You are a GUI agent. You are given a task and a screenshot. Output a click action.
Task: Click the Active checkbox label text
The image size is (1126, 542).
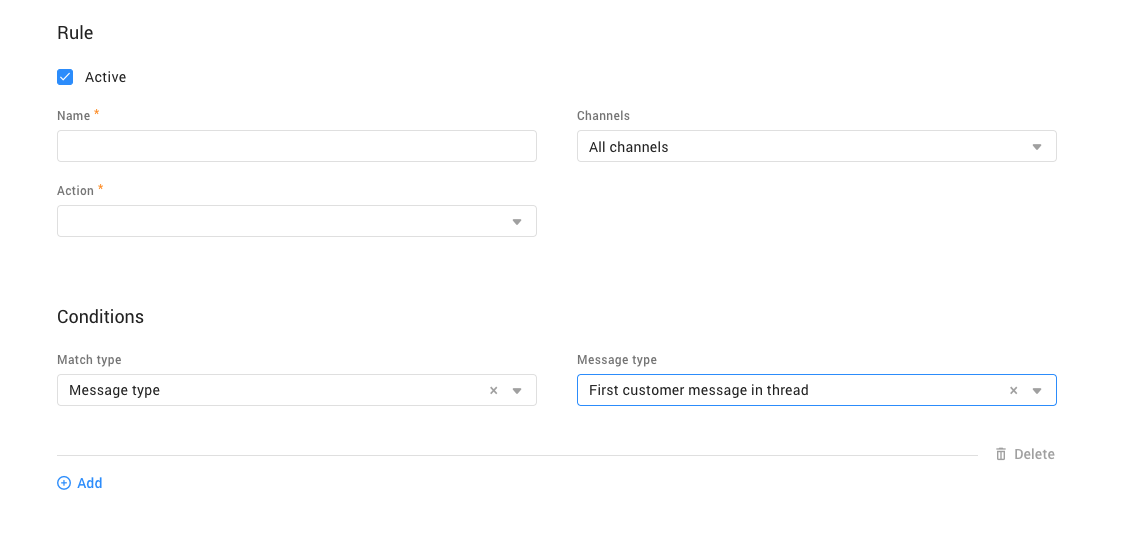tap(105, 77)
